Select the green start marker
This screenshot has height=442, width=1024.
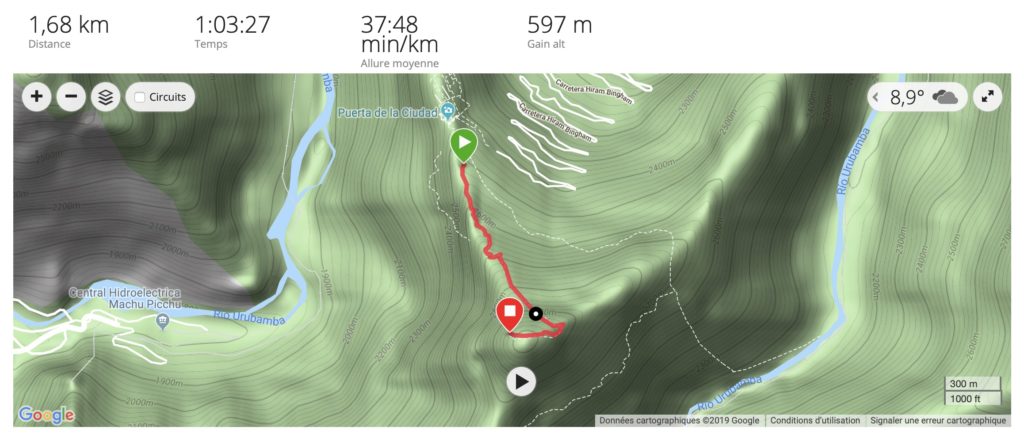pos(464,145)
